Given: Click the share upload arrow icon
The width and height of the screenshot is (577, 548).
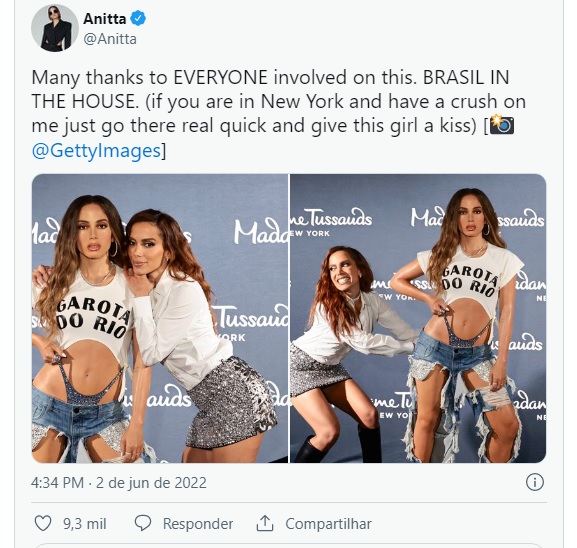Looking at the screenshot, I should [265, 523].
